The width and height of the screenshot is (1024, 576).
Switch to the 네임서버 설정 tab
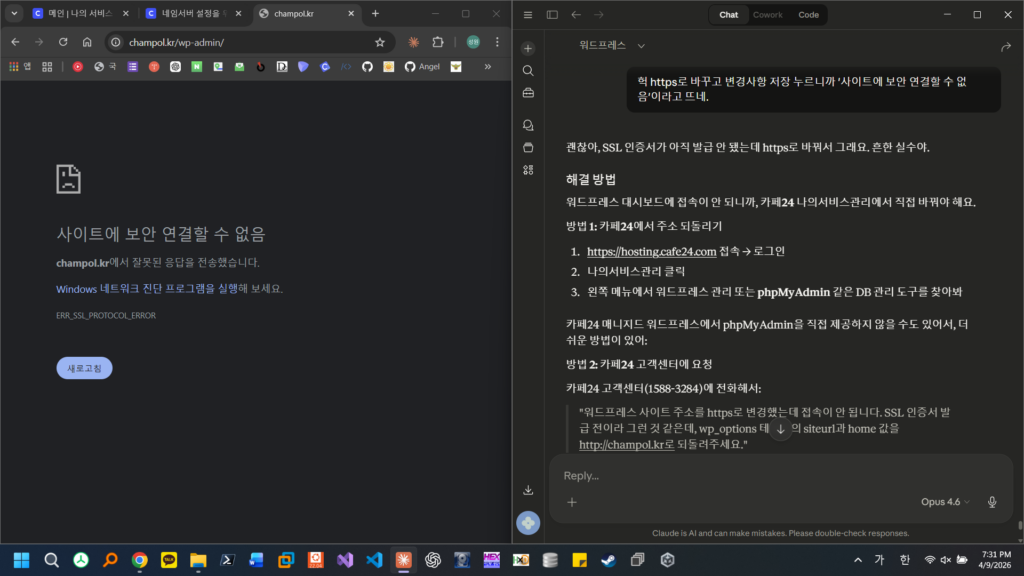193,13
